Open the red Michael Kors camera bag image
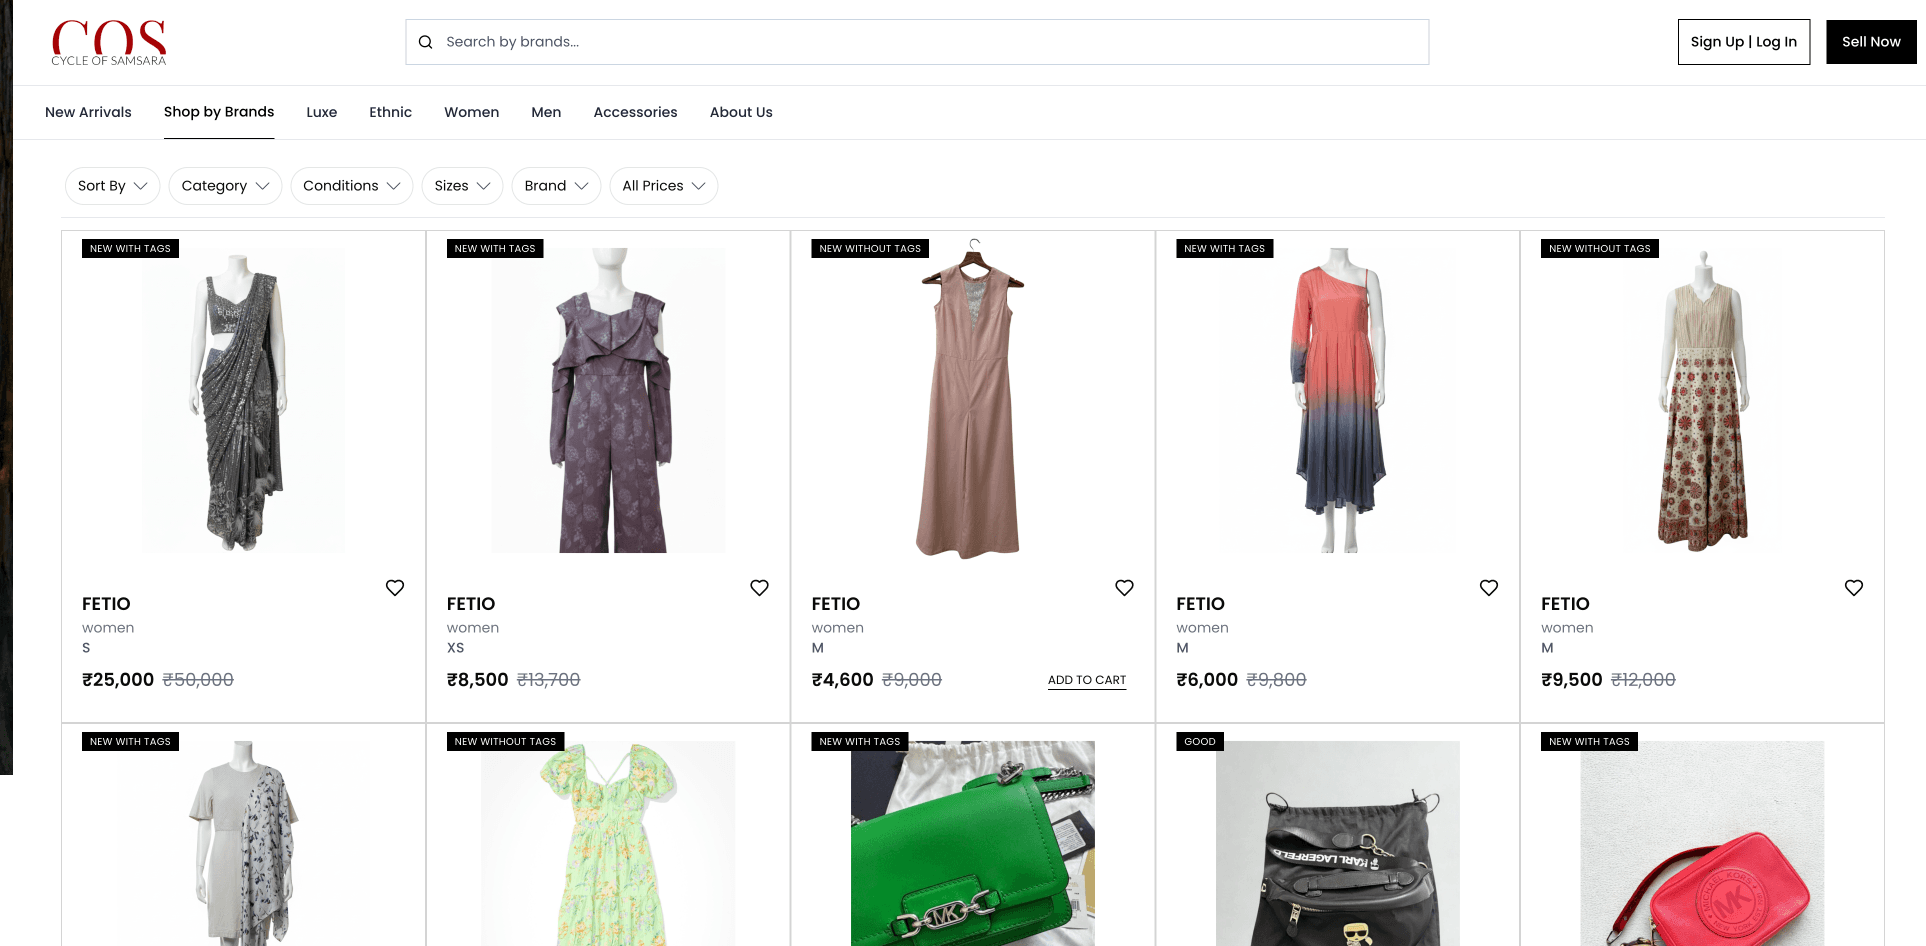This screenshot has height=946, width=1926. click(x=1703, y=843)
